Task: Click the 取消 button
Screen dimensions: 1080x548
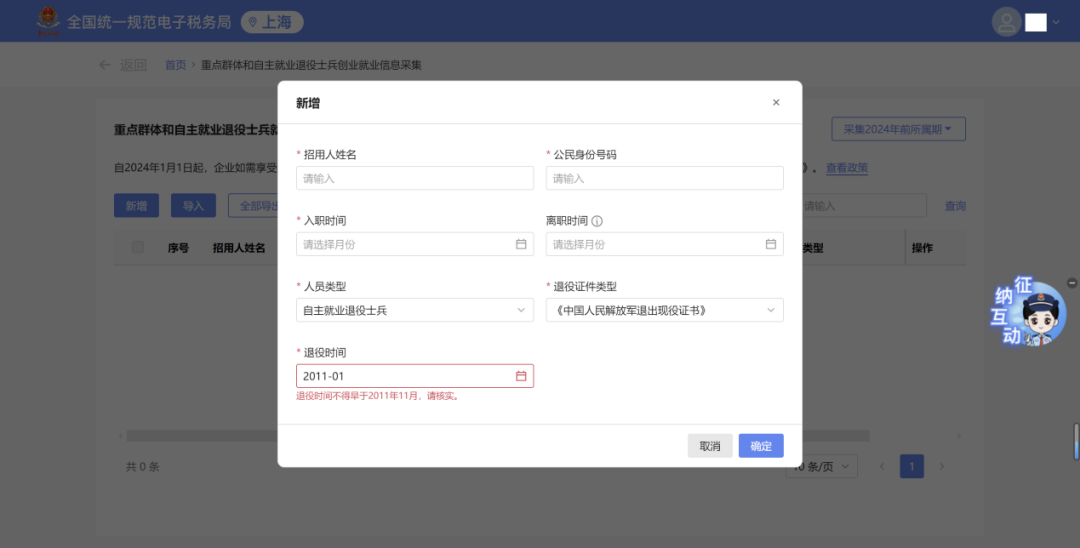Action: coord(710,446)
